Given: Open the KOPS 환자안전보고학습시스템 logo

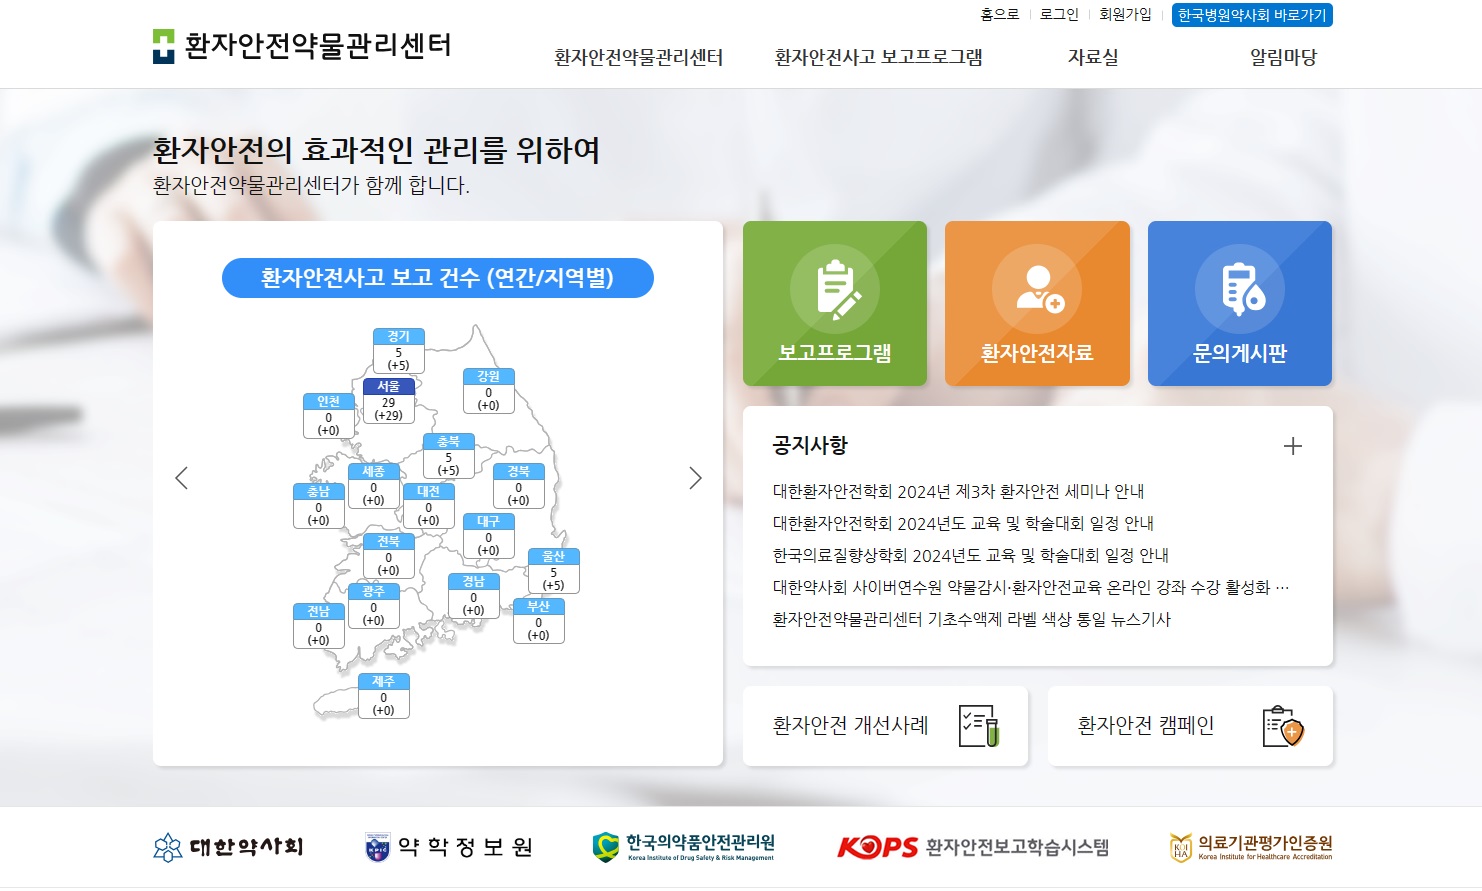Looking at the screenshot, I should (x=973, y=847).
